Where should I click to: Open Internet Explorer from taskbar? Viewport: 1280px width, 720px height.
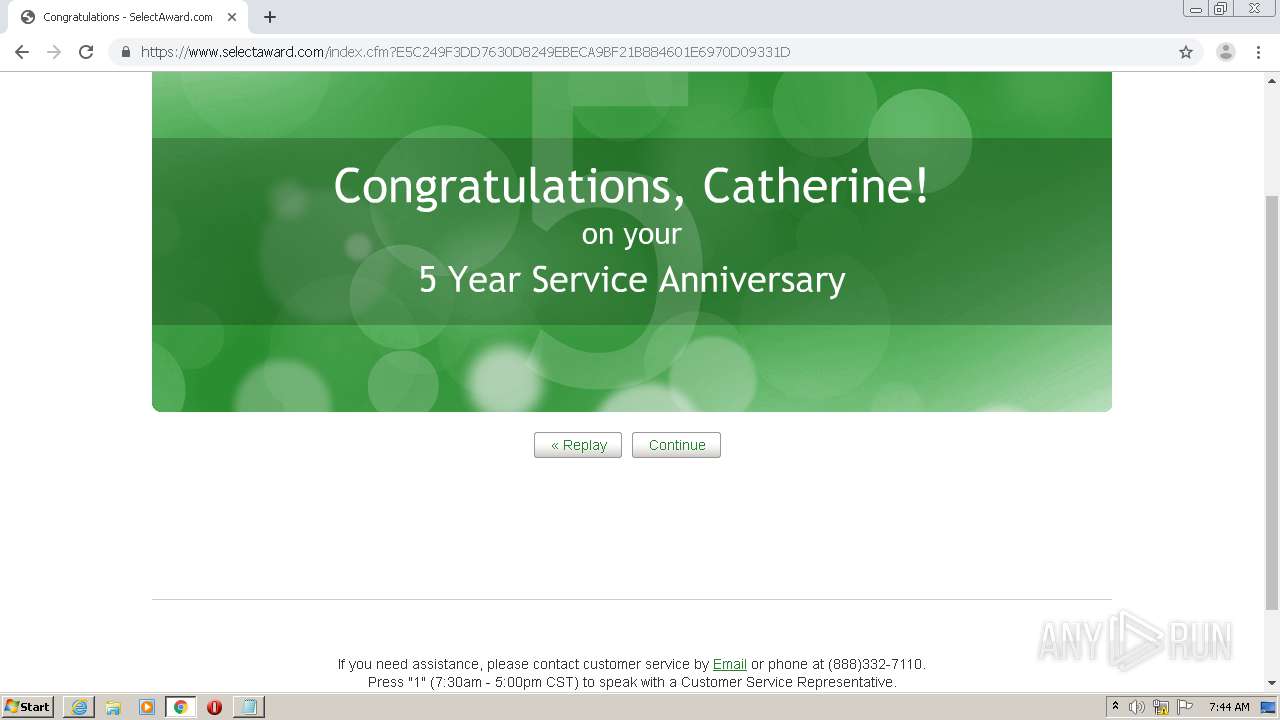[x=79, y=707]
